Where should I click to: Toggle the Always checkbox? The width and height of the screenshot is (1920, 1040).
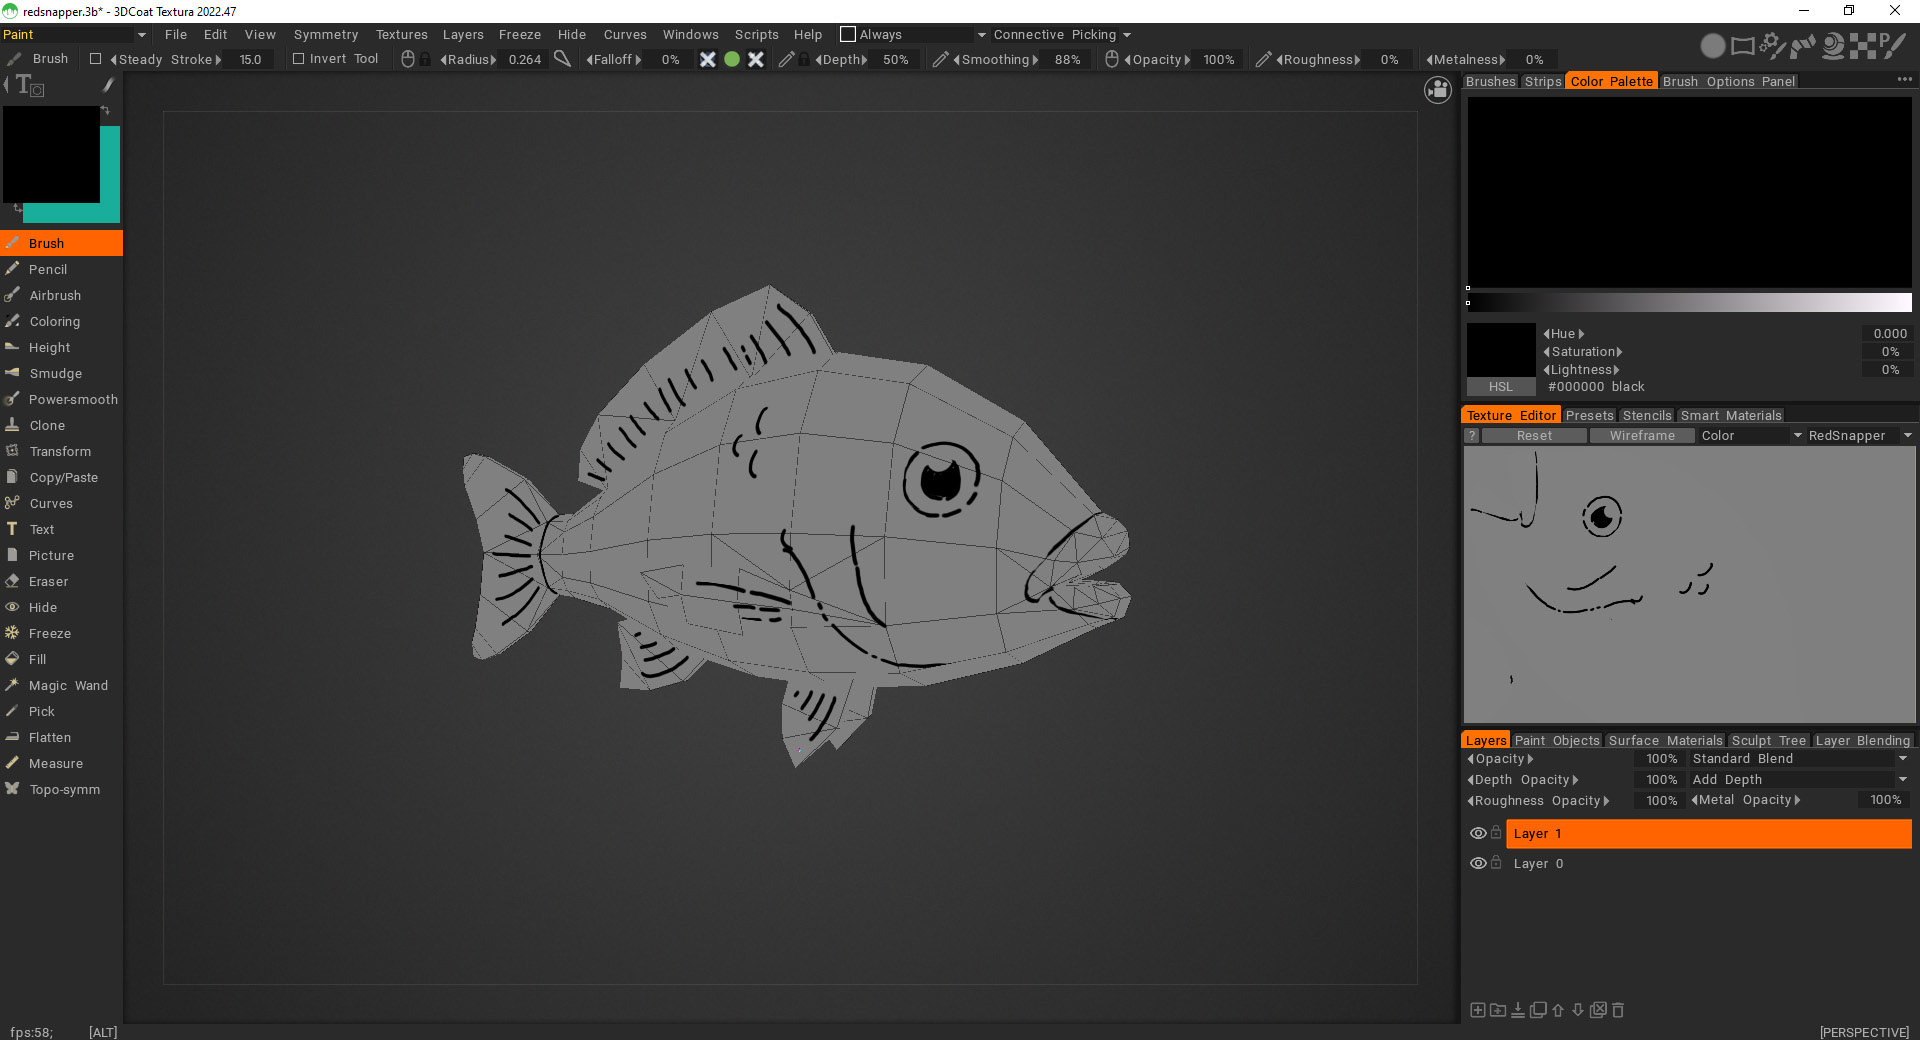(848, 34)
